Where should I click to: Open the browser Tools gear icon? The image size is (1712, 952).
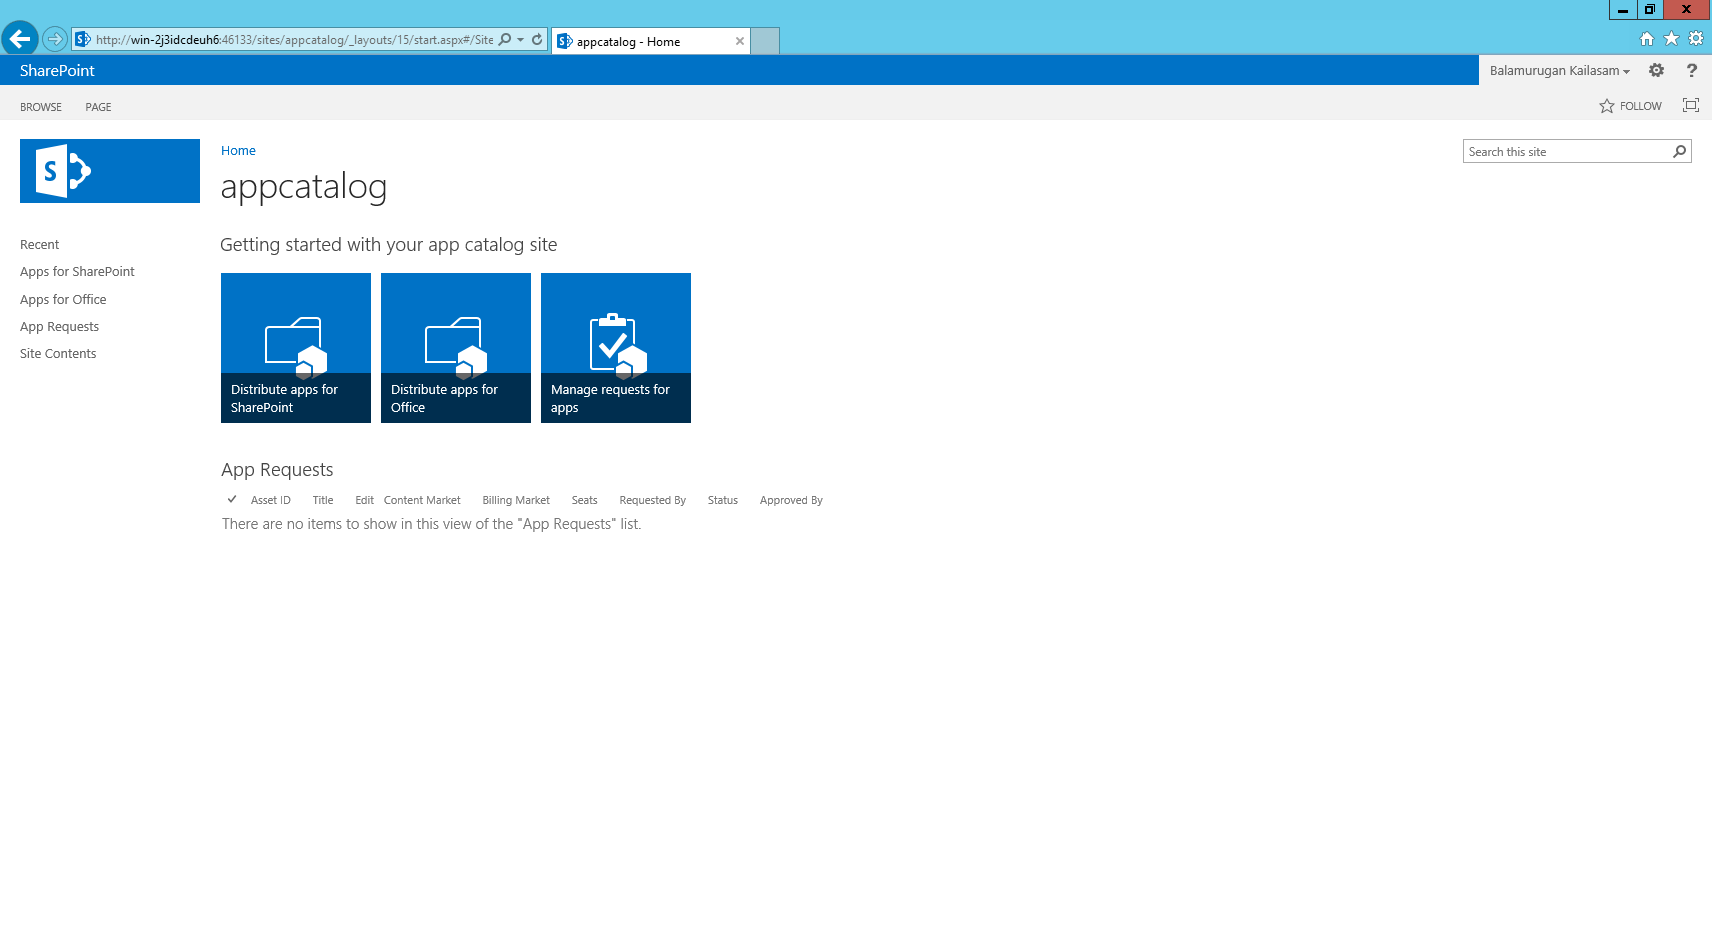click(x=1696, y=39)
